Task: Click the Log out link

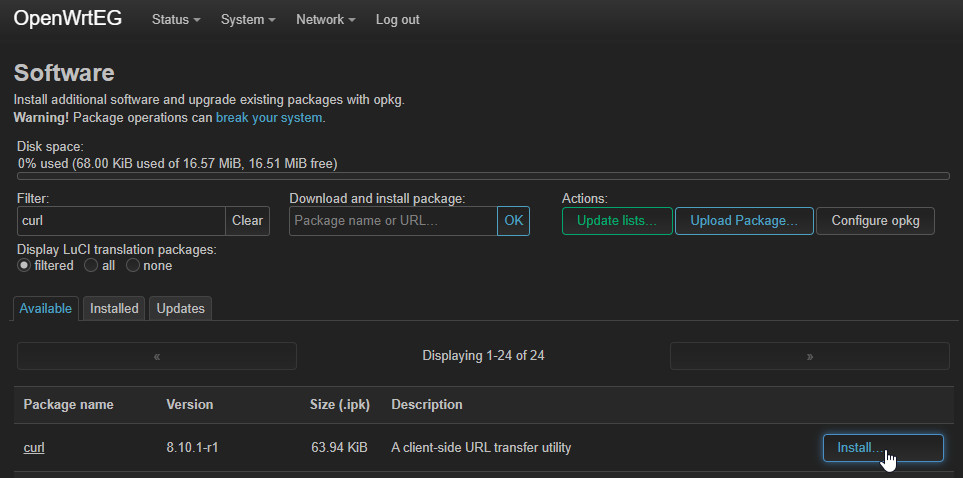Action: tap(397, 20)
